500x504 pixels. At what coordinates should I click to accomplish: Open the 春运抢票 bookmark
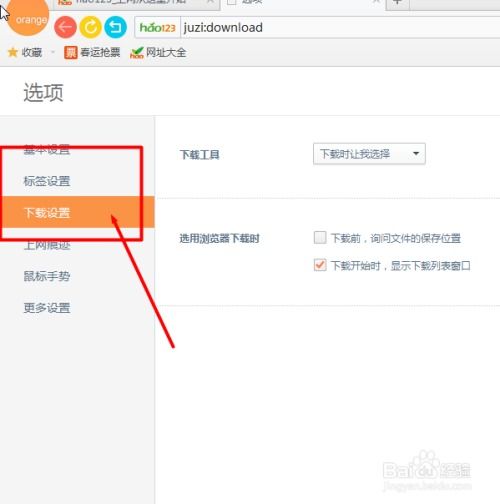pos(92,52)
